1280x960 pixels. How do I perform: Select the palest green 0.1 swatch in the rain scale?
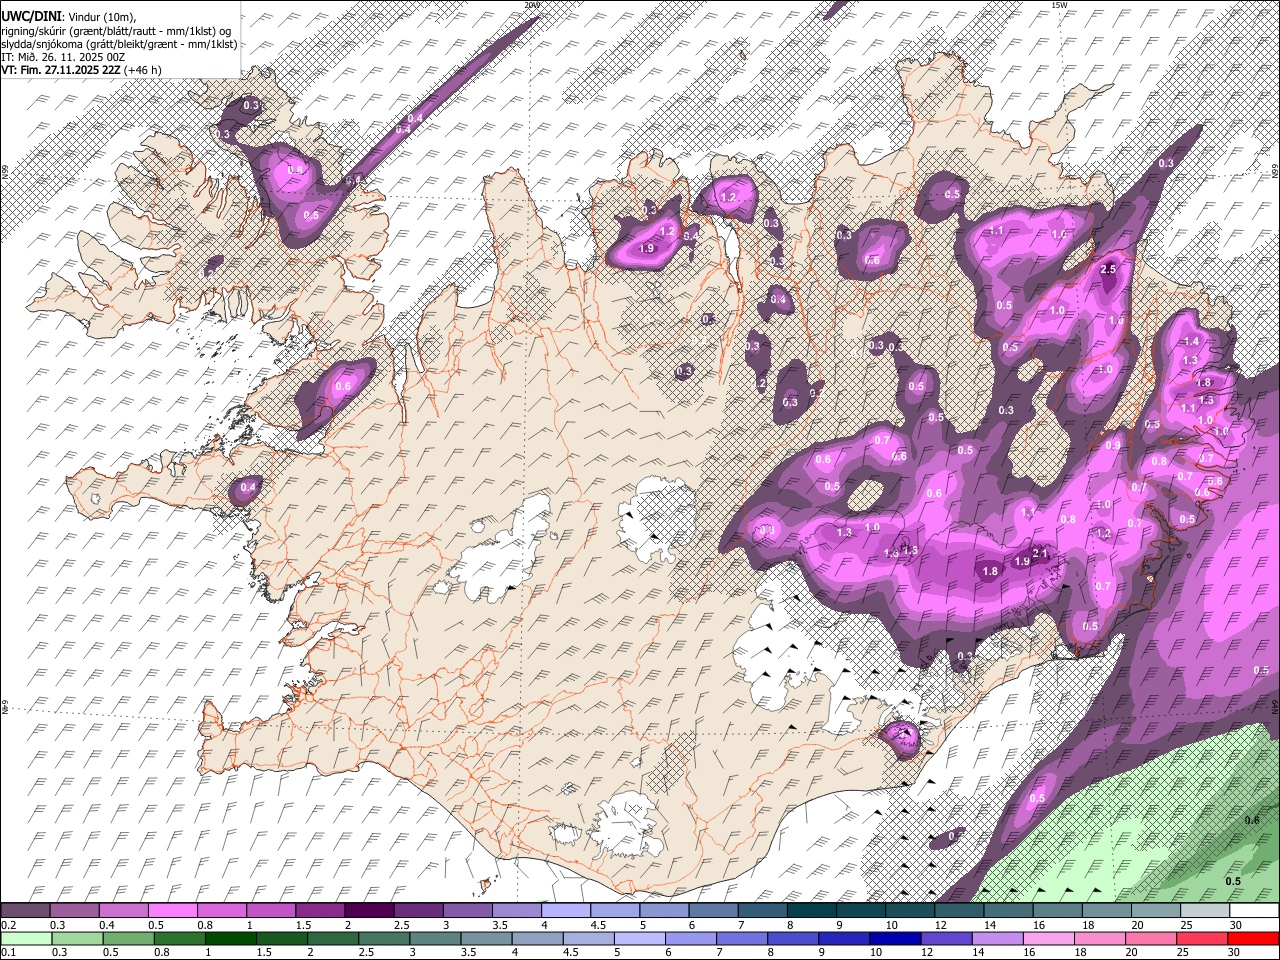(25, 938)
